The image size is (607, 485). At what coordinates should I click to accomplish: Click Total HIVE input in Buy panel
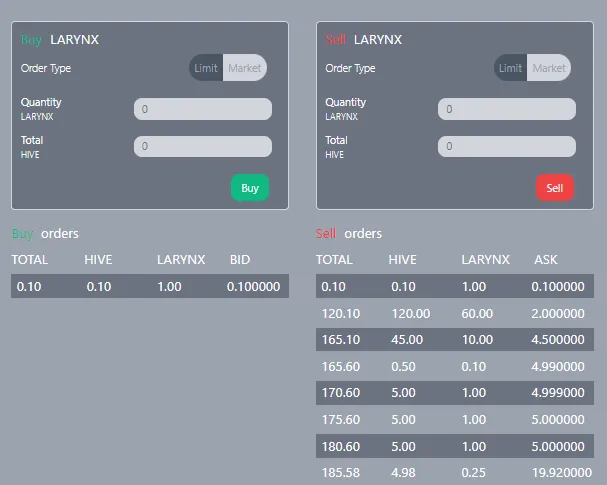203,146
